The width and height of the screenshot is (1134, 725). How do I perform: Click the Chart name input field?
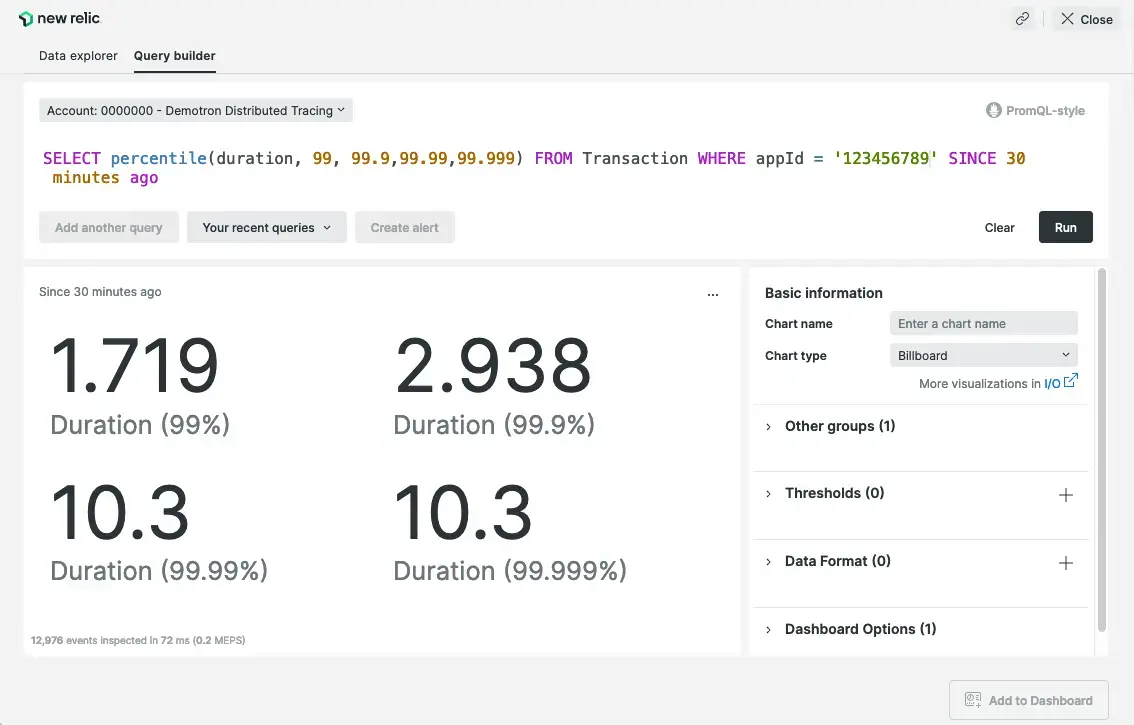click(x=983, y=323)
